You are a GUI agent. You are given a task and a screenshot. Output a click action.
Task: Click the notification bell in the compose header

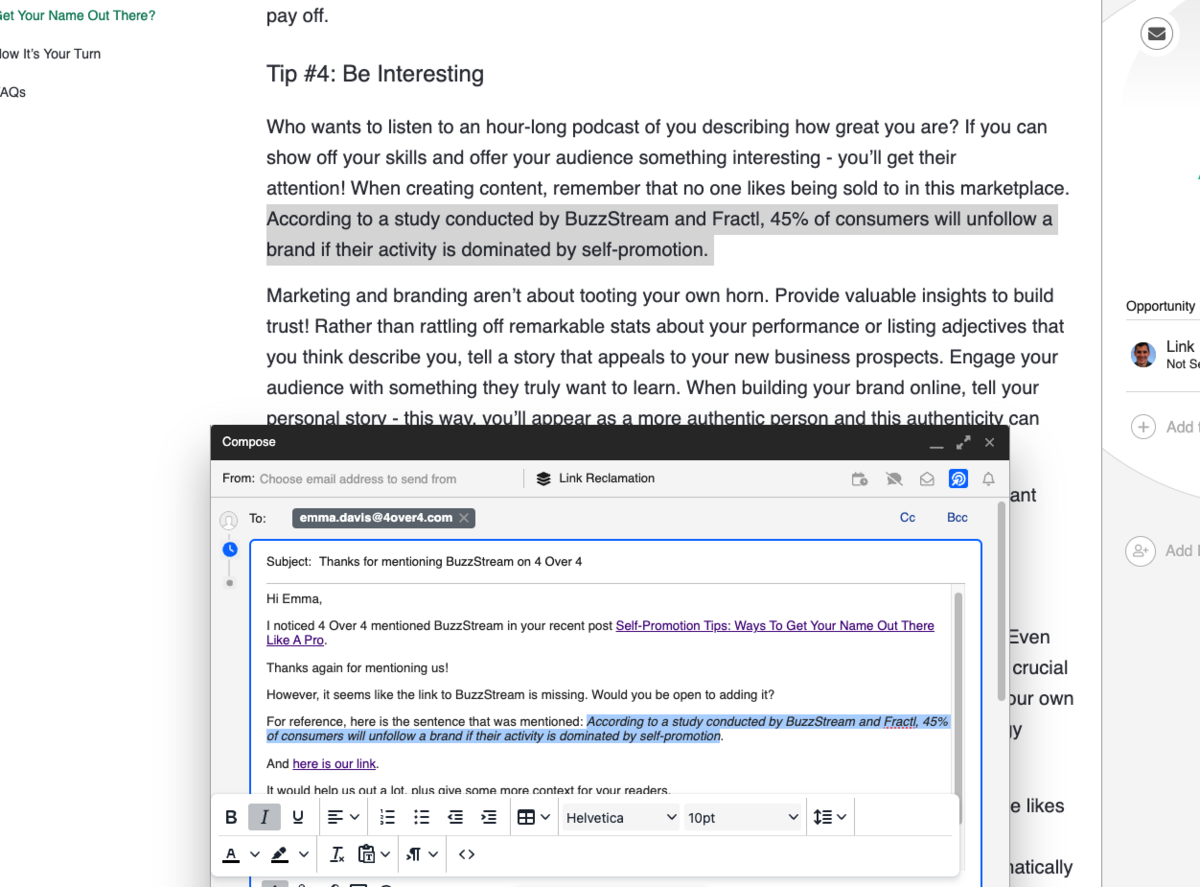tap(988, 479)
